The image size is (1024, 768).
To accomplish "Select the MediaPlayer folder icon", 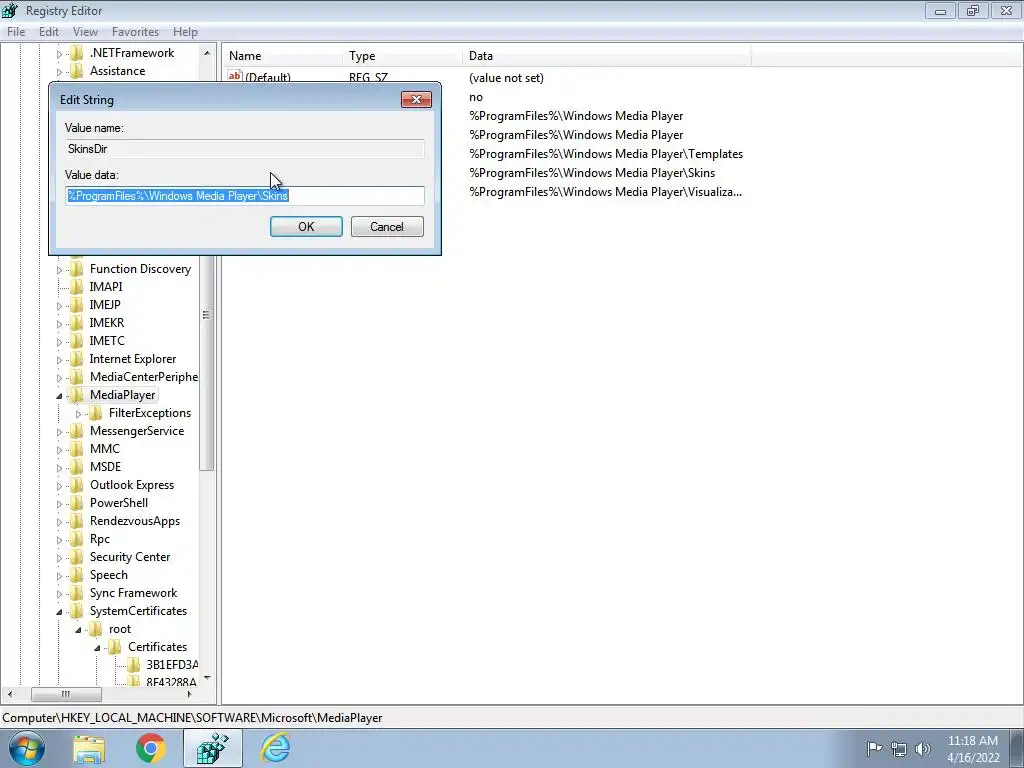I will pos(76,395).
